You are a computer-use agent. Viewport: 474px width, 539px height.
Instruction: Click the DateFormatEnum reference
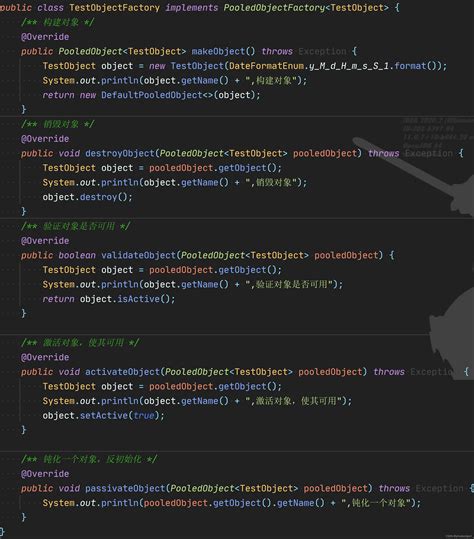pos(267,66)
